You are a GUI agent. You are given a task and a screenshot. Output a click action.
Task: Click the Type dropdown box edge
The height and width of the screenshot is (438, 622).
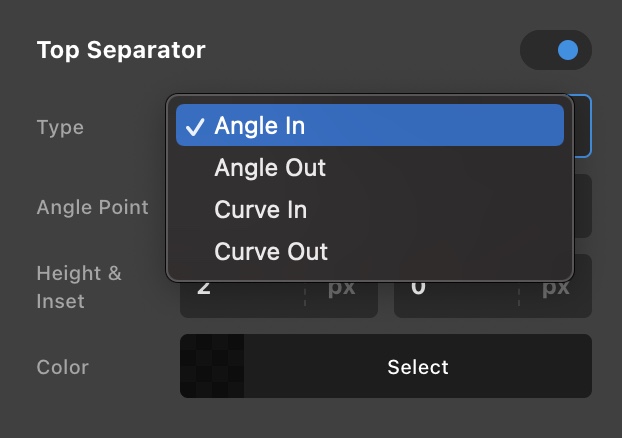click(583, 126)
